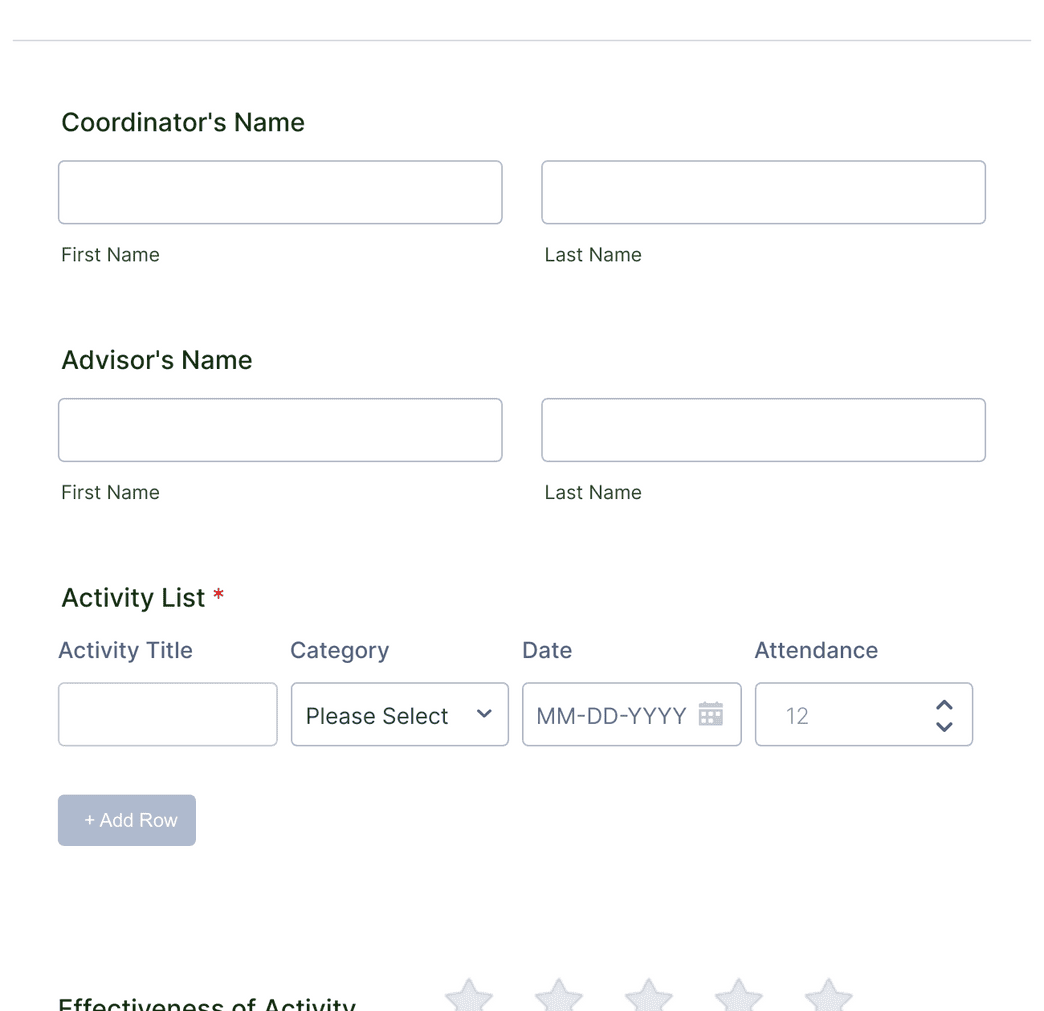This screenshot has width=1044, height=1011.
Task: Select the first effectiveness rating star
Action: (468, 997)
